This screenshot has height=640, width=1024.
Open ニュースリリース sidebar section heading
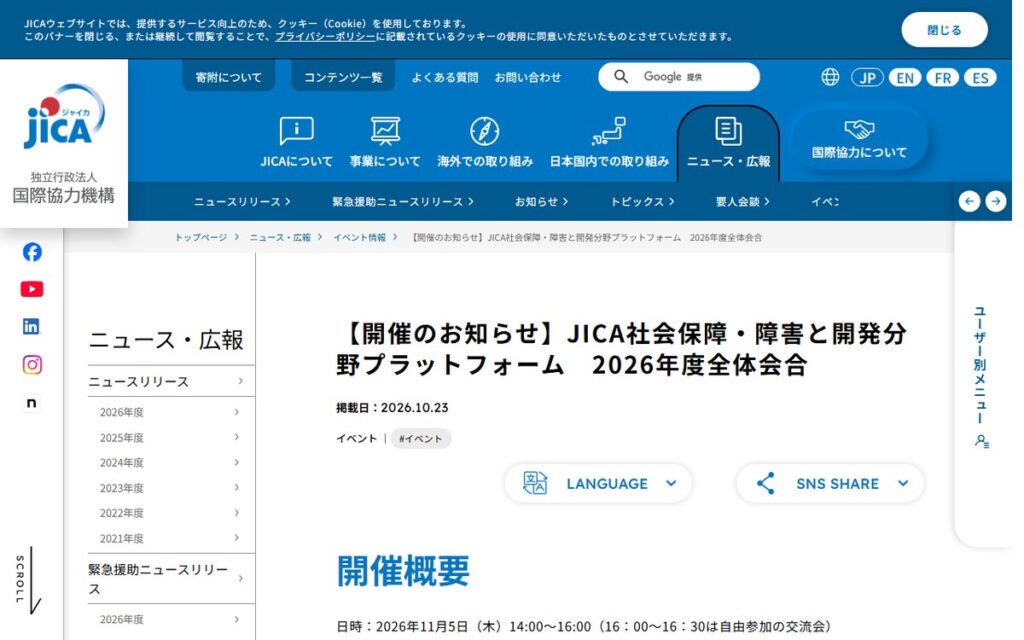(171, 381)
